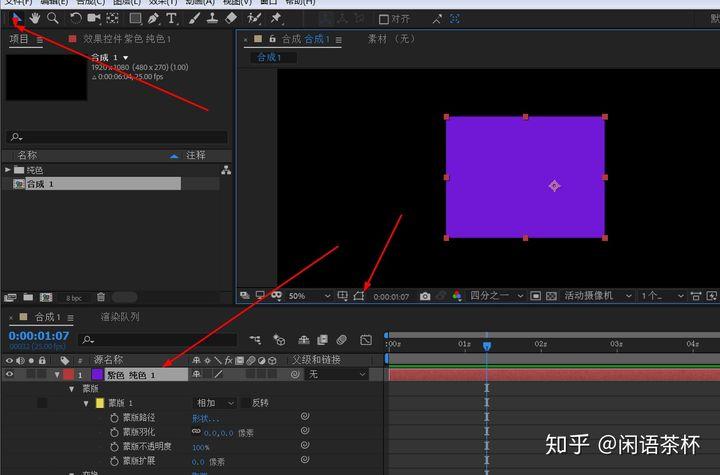Enable the 对齐 snapping checkbox
Image resolution: width=720 pixels, height=475 pixels.
click(x=383, y=19)
